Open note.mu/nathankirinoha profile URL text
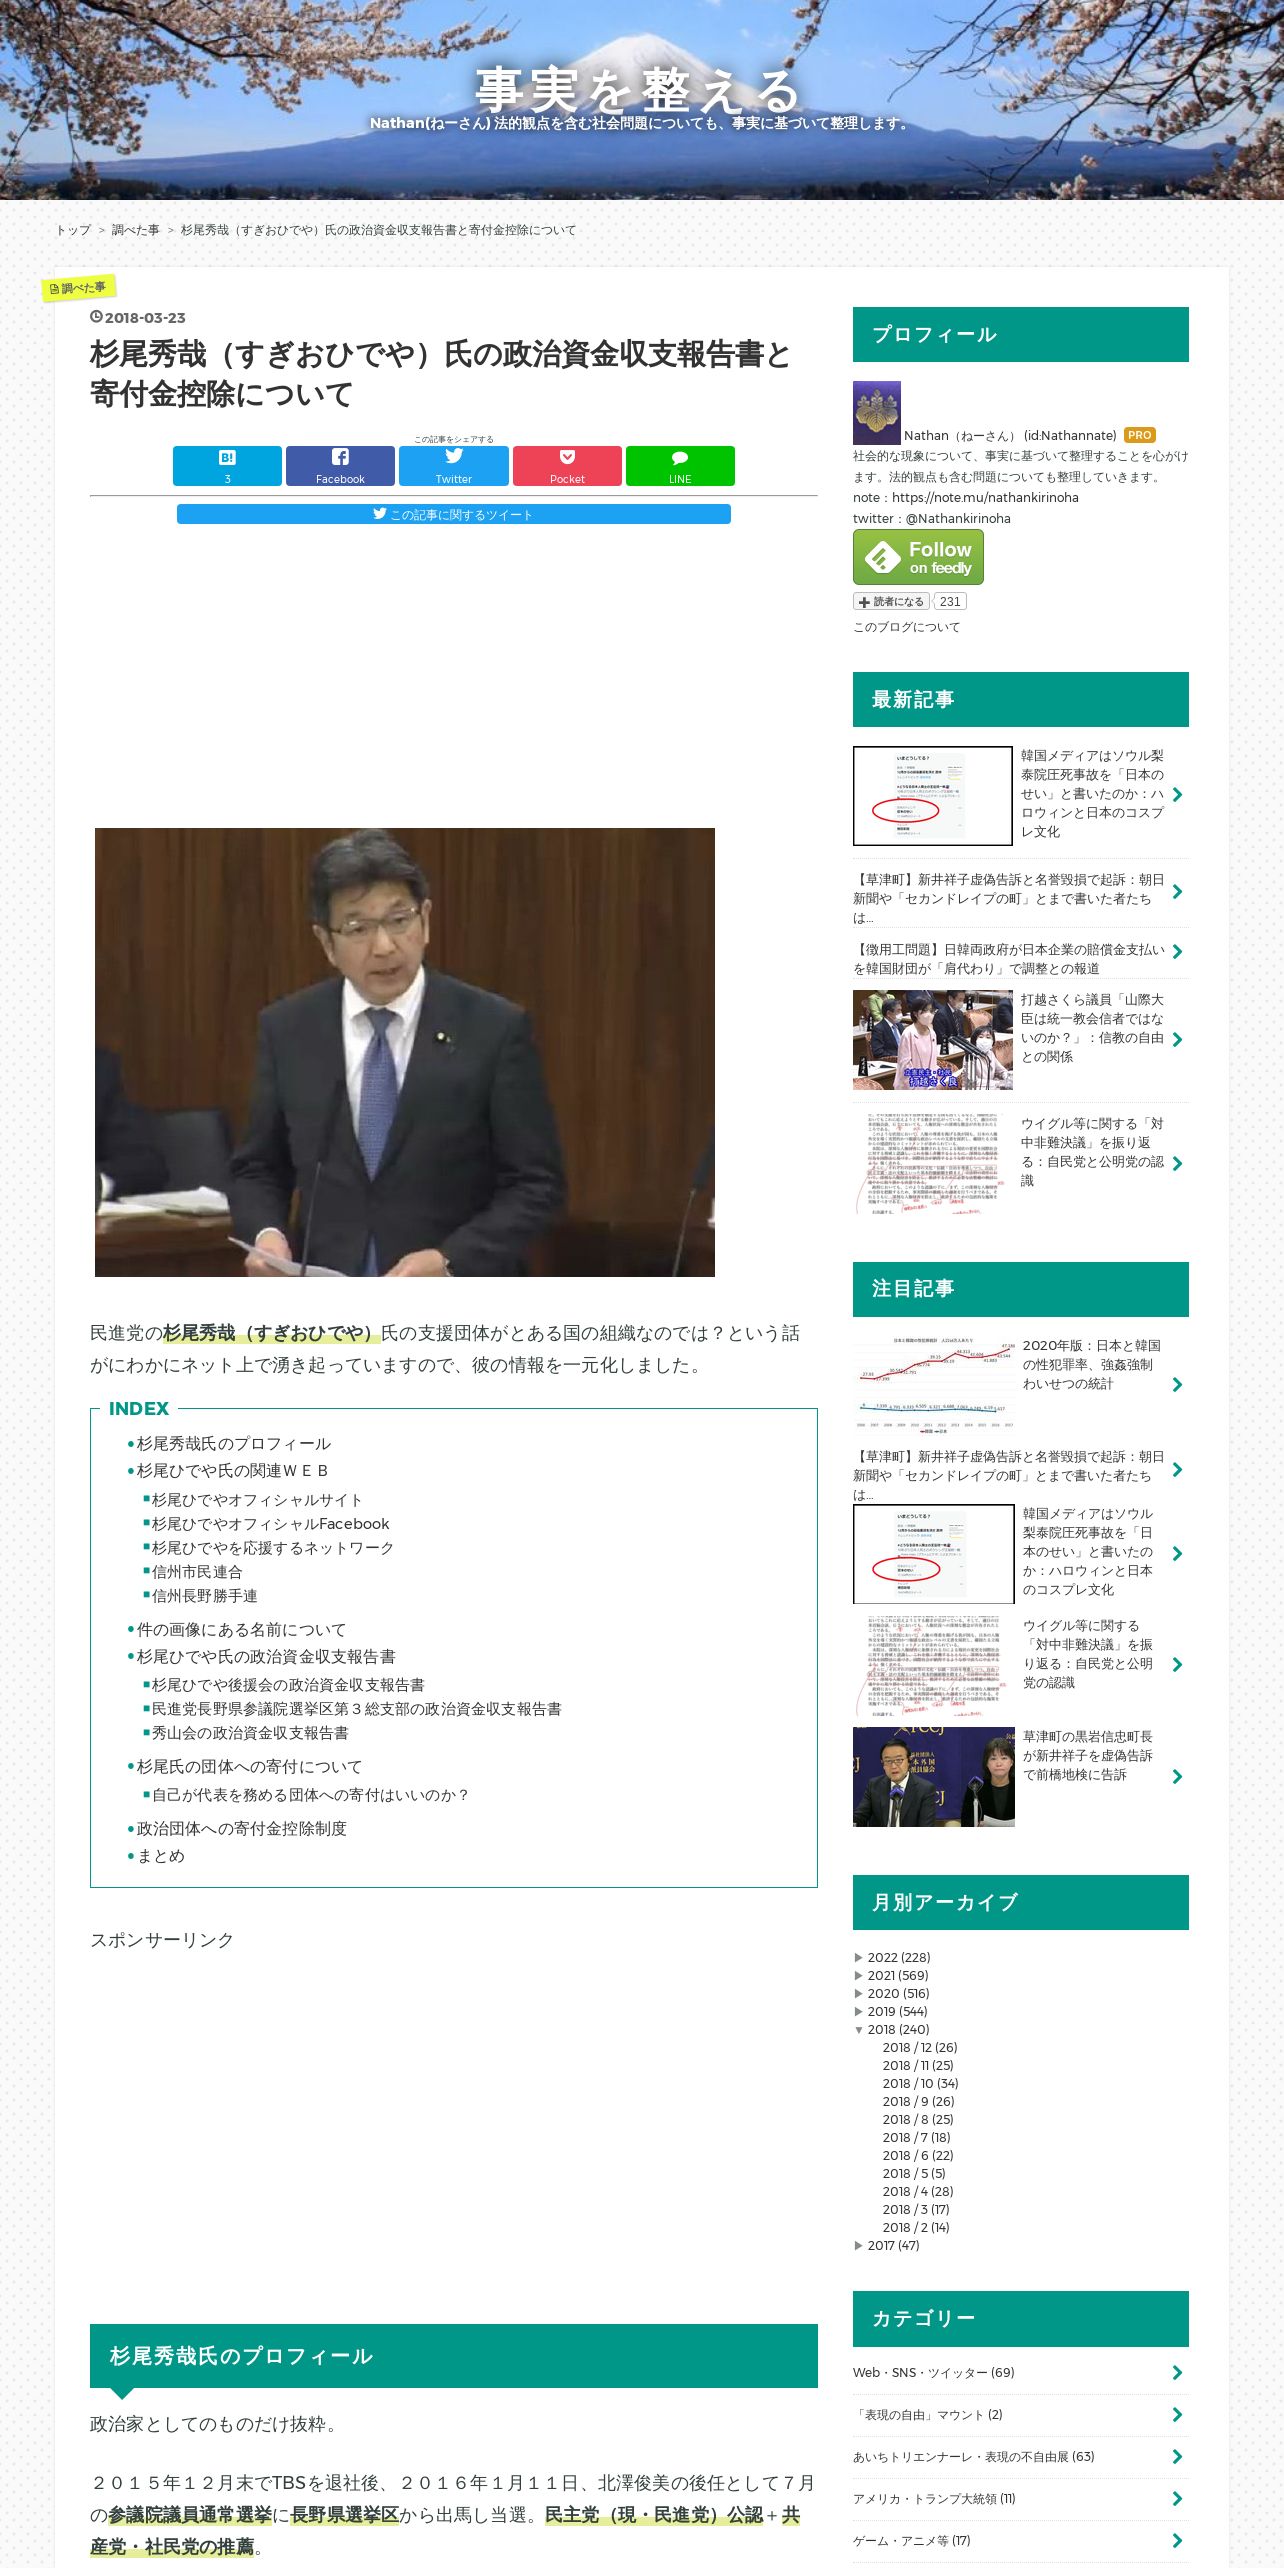 point(985,498)
